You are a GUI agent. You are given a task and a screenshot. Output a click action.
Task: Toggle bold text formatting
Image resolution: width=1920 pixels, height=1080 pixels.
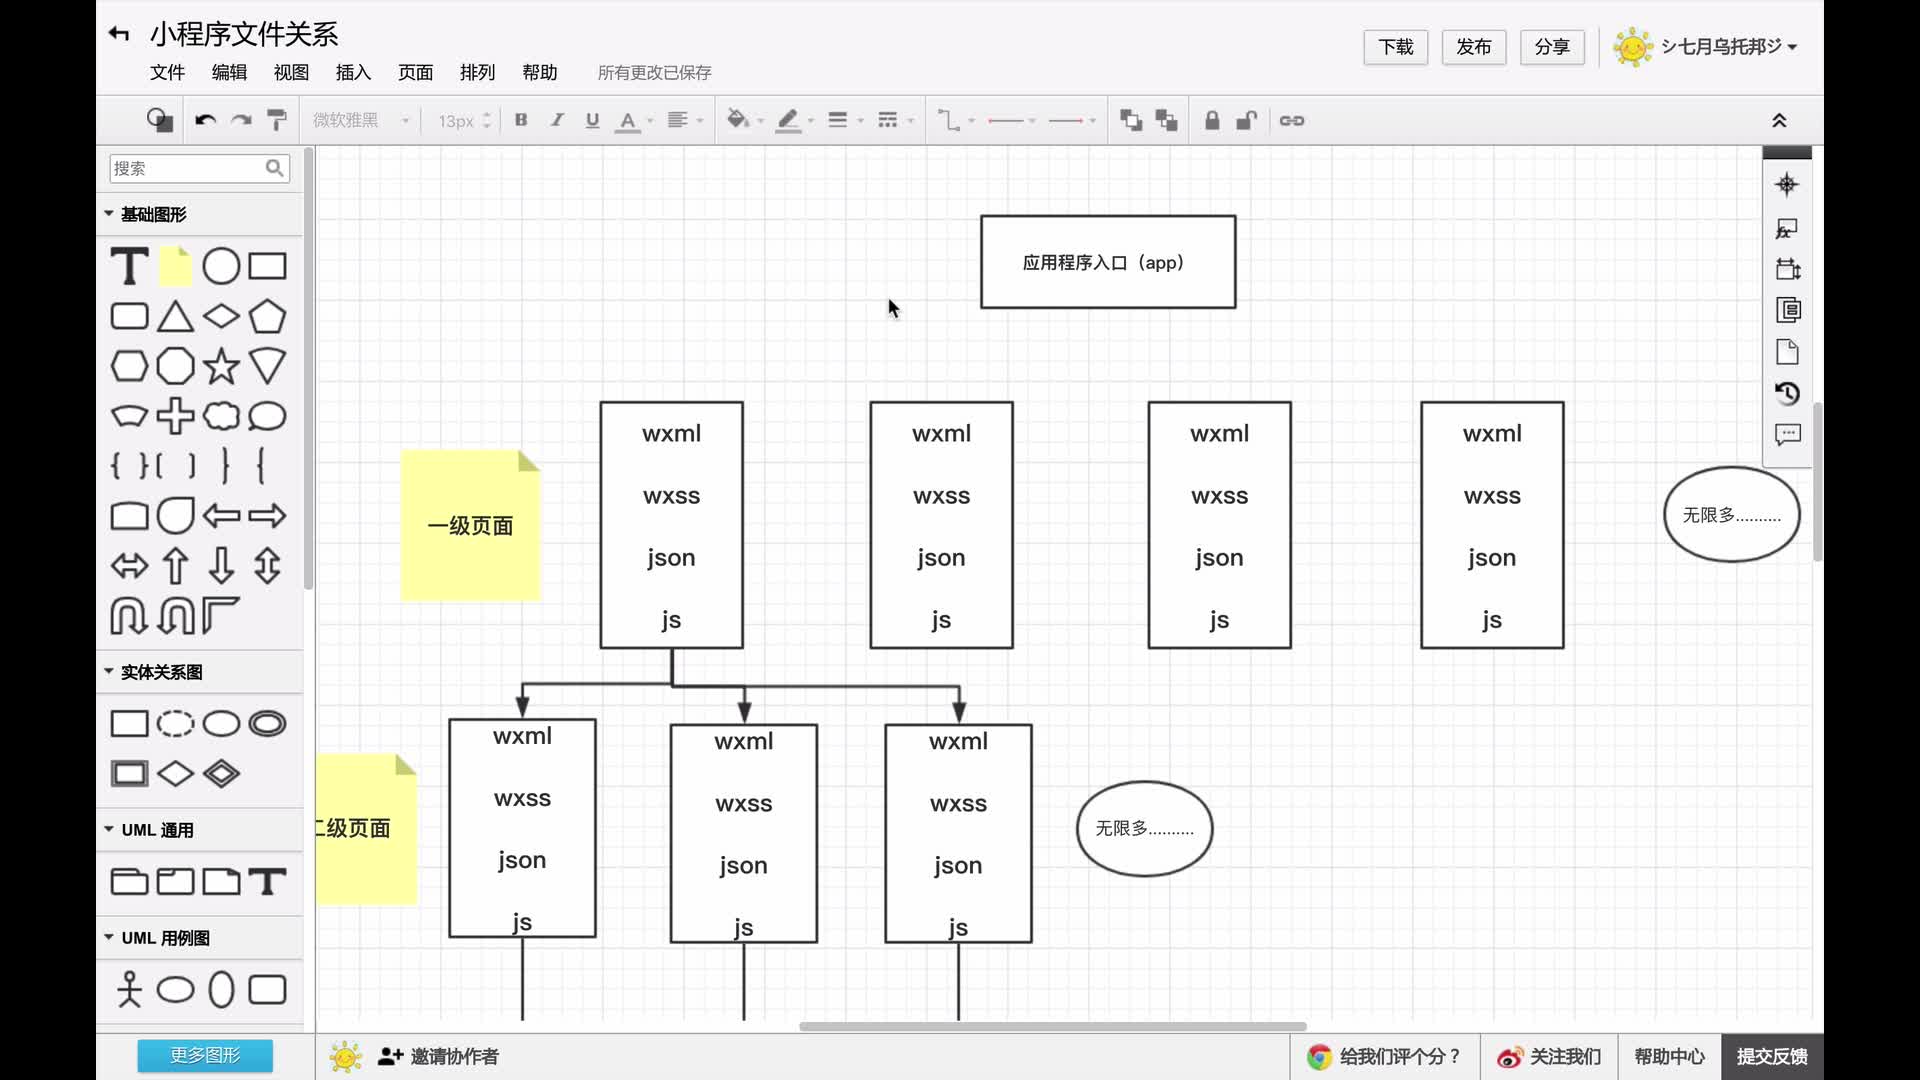(x=521, y=120)
